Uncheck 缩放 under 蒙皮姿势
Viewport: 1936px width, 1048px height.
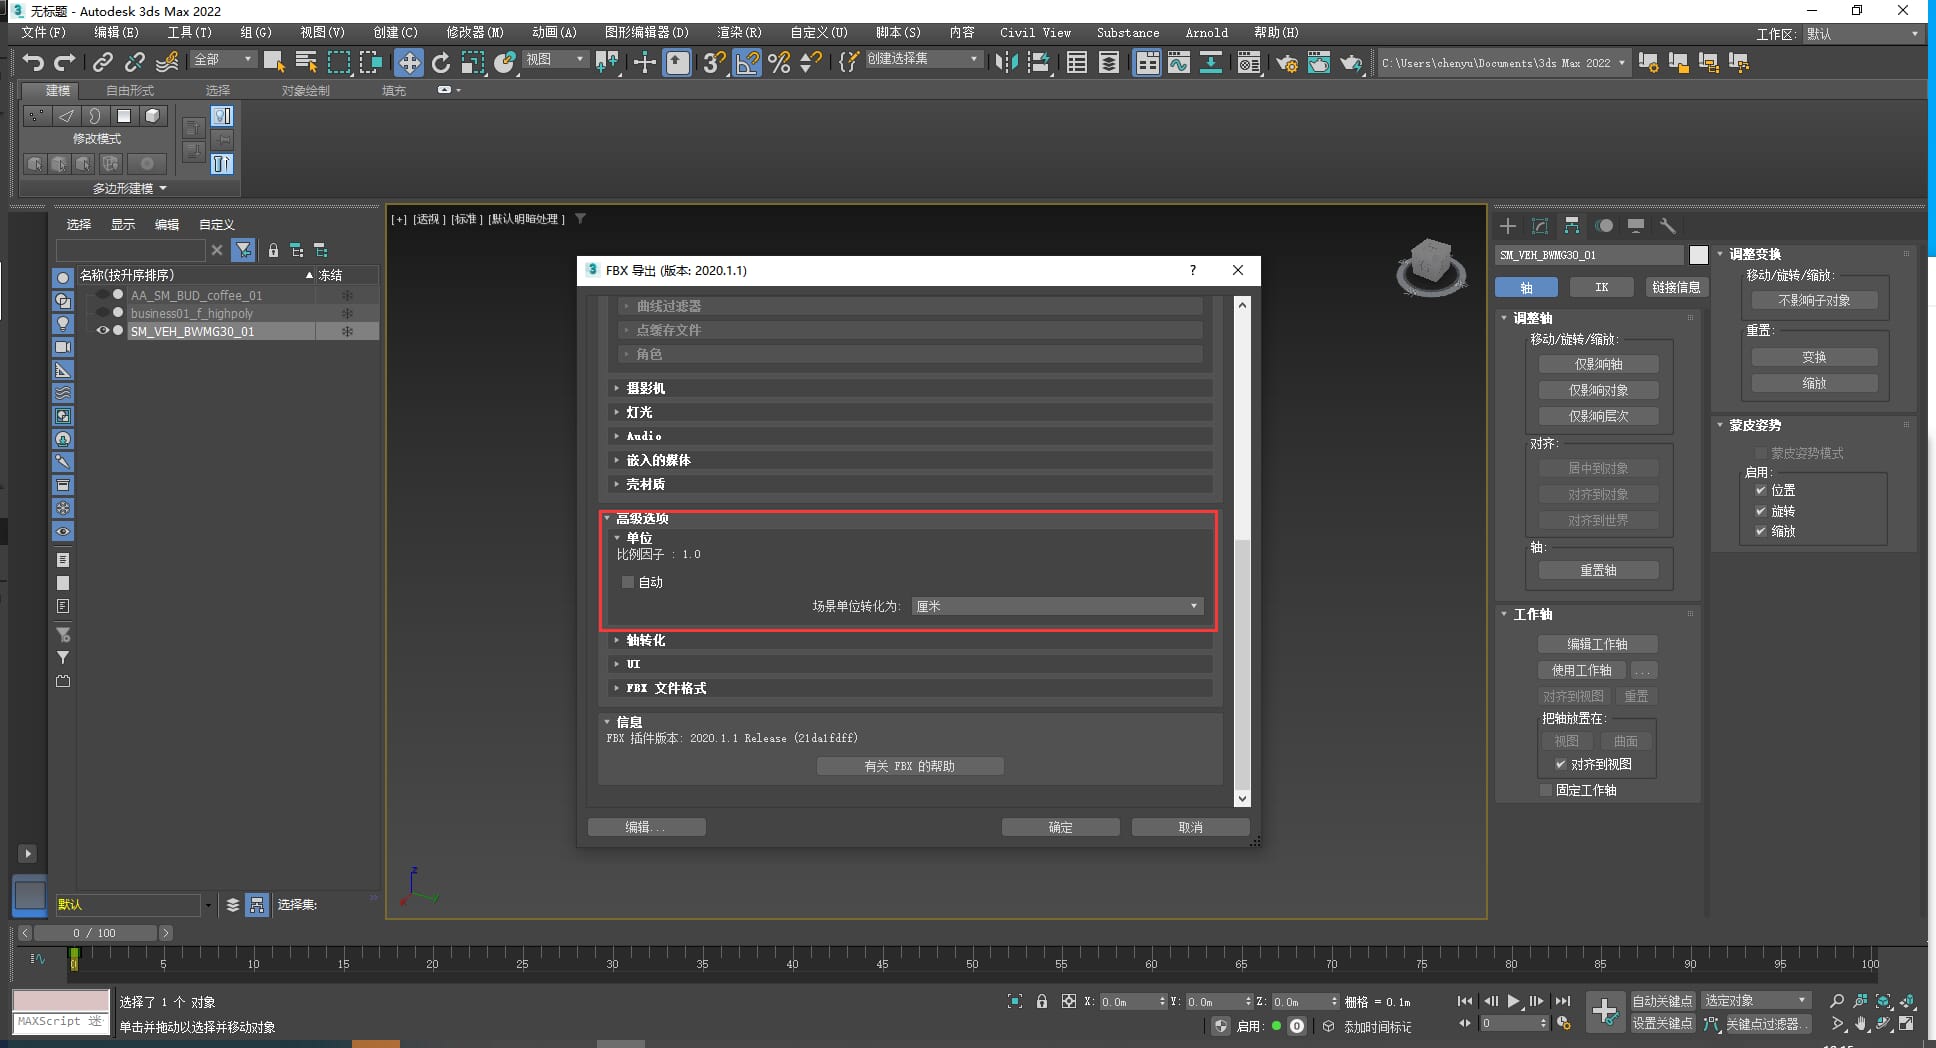pos(1761,531)
